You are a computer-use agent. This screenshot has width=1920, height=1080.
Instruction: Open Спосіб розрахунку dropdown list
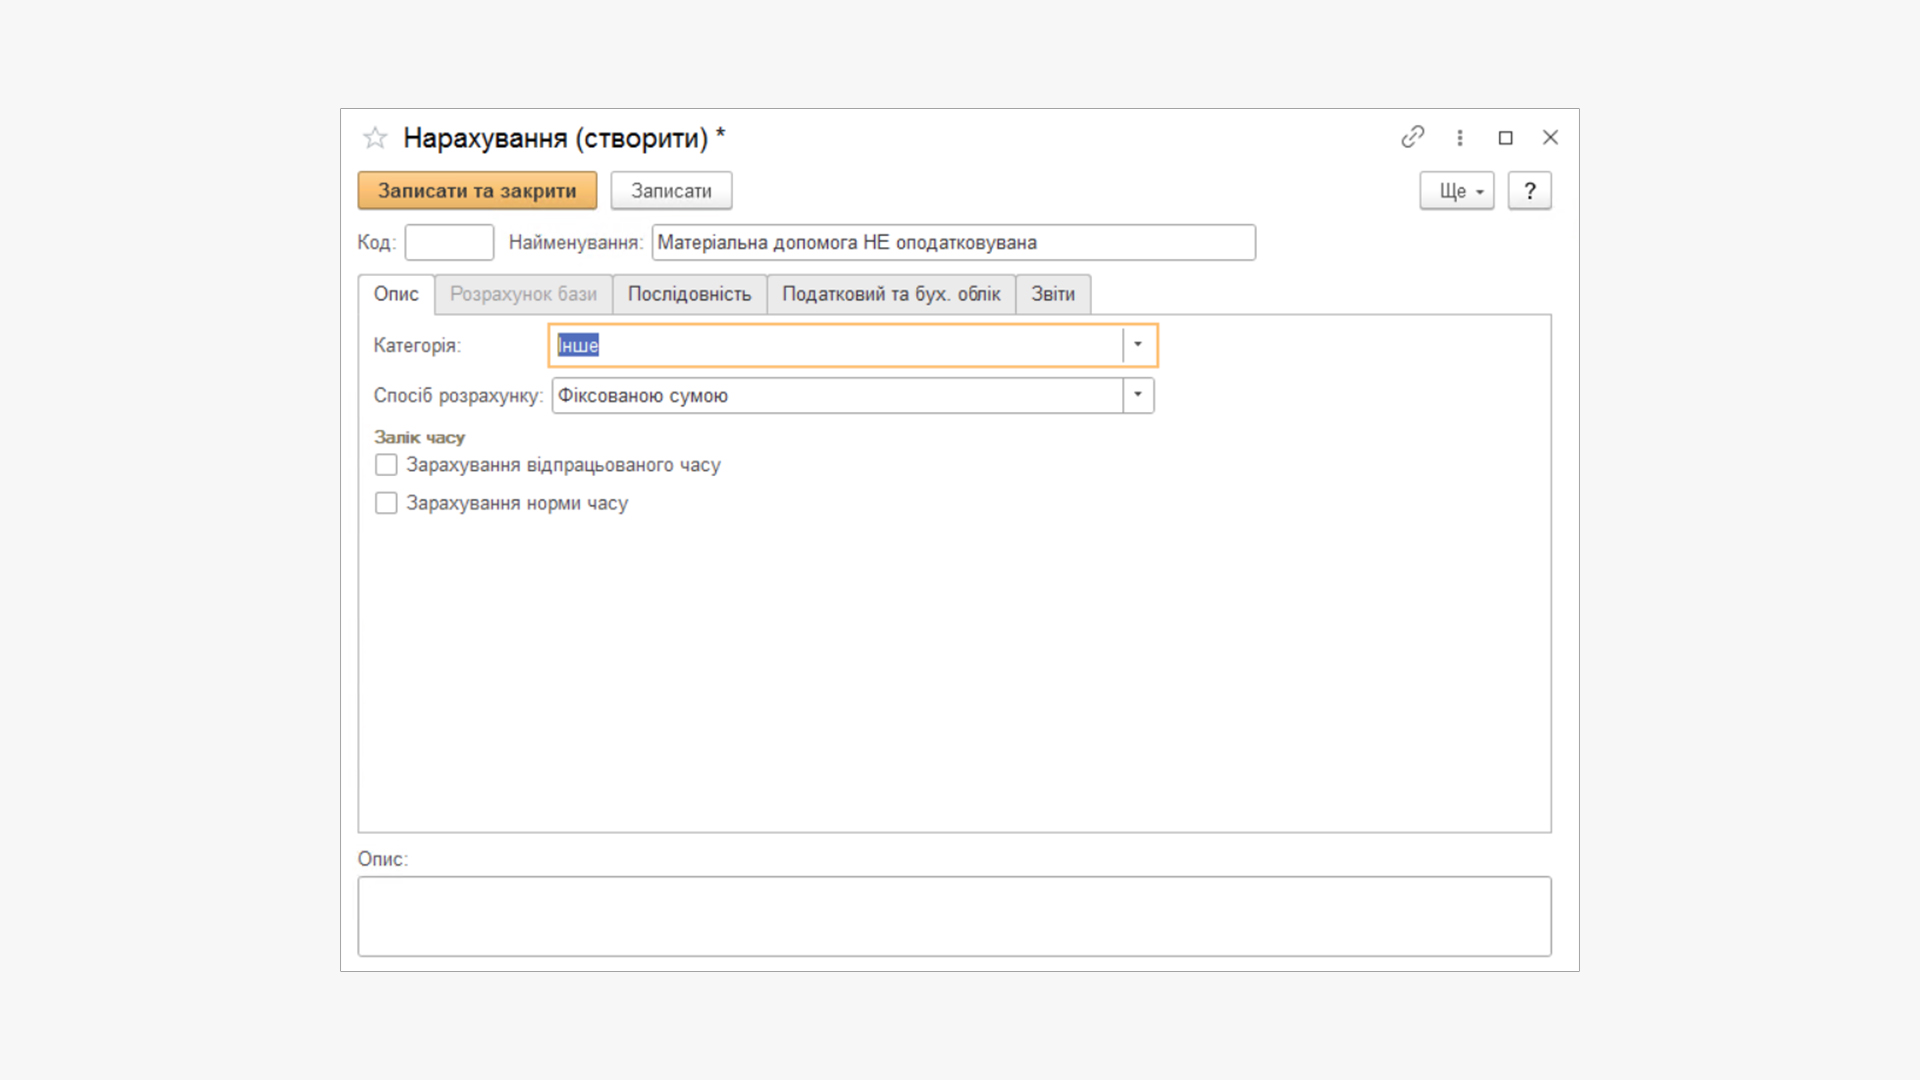pyautogui.click(x=1138, y=395)
